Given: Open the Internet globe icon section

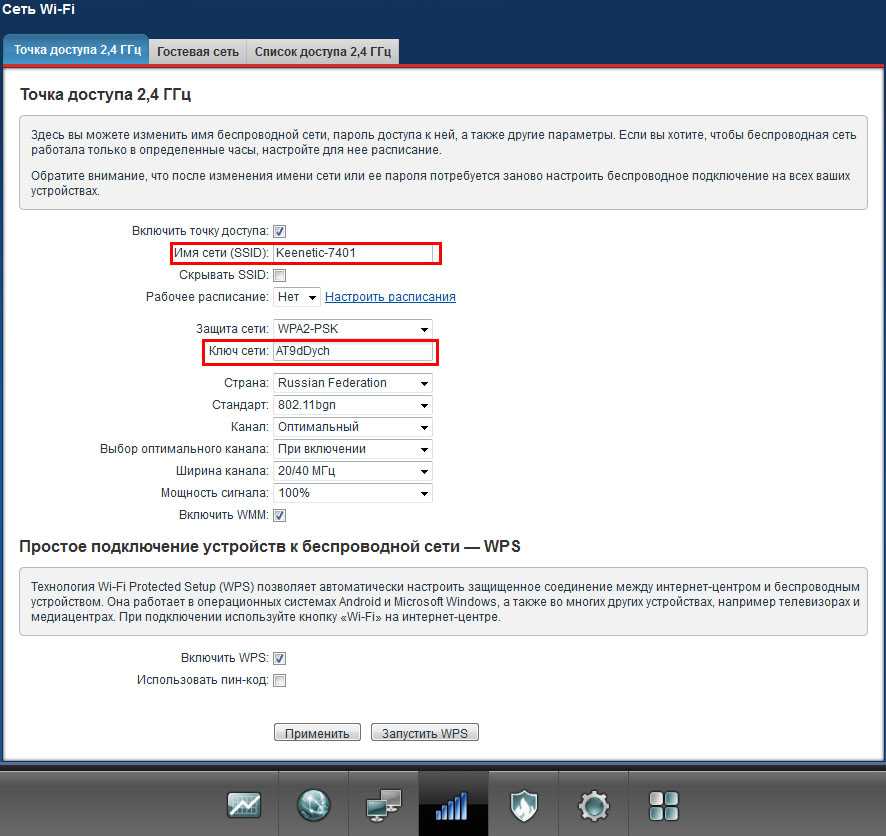Looking at the screenshot, I should (x=313, y=804).
